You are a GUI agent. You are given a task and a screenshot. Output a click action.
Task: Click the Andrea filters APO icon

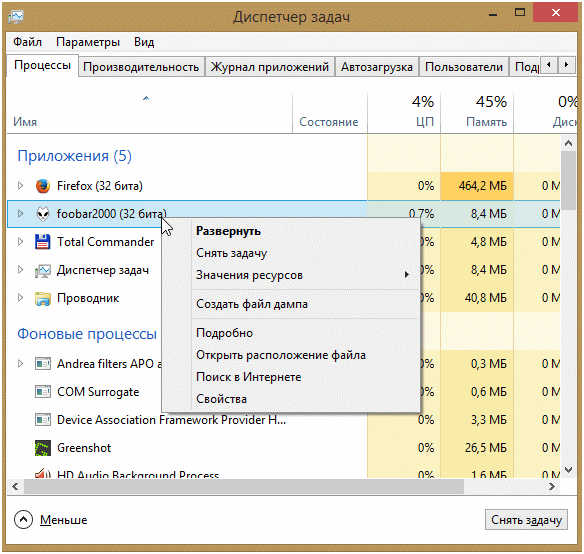click(x=43, y=364)
